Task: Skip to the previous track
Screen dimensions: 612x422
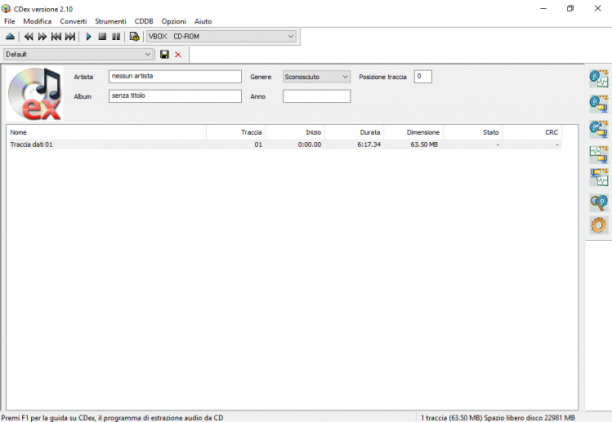Action: click(56, 37)
